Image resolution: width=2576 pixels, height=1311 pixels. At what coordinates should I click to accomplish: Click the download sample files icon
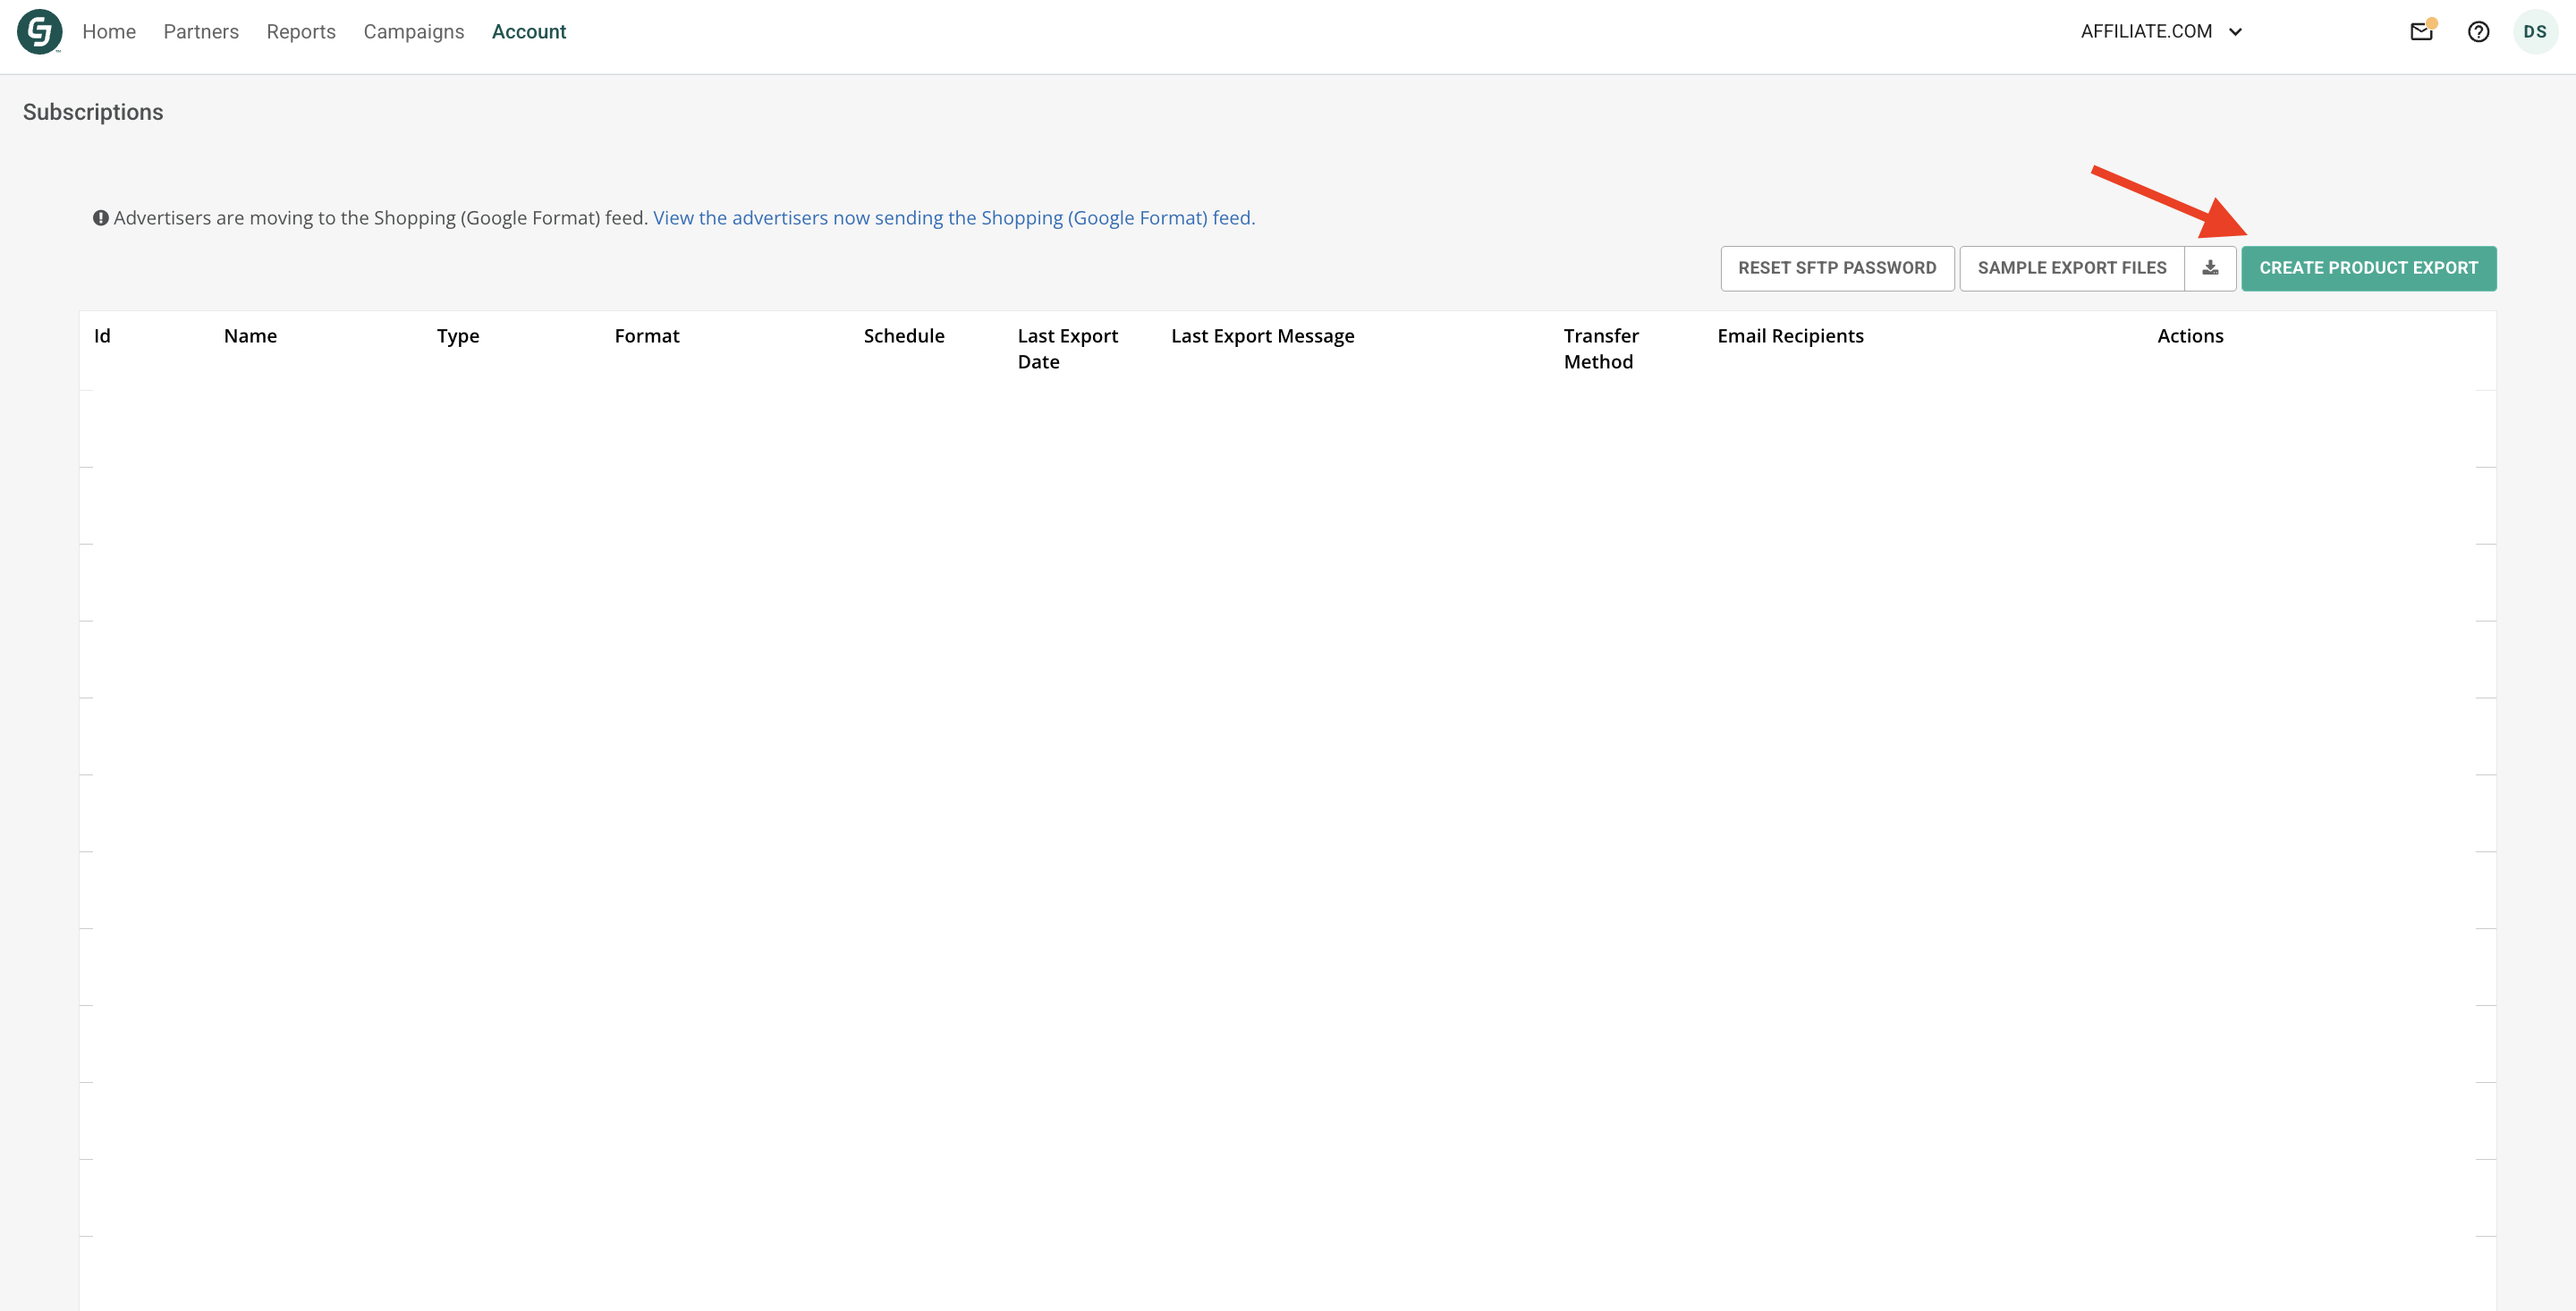tap(2210, 268)
